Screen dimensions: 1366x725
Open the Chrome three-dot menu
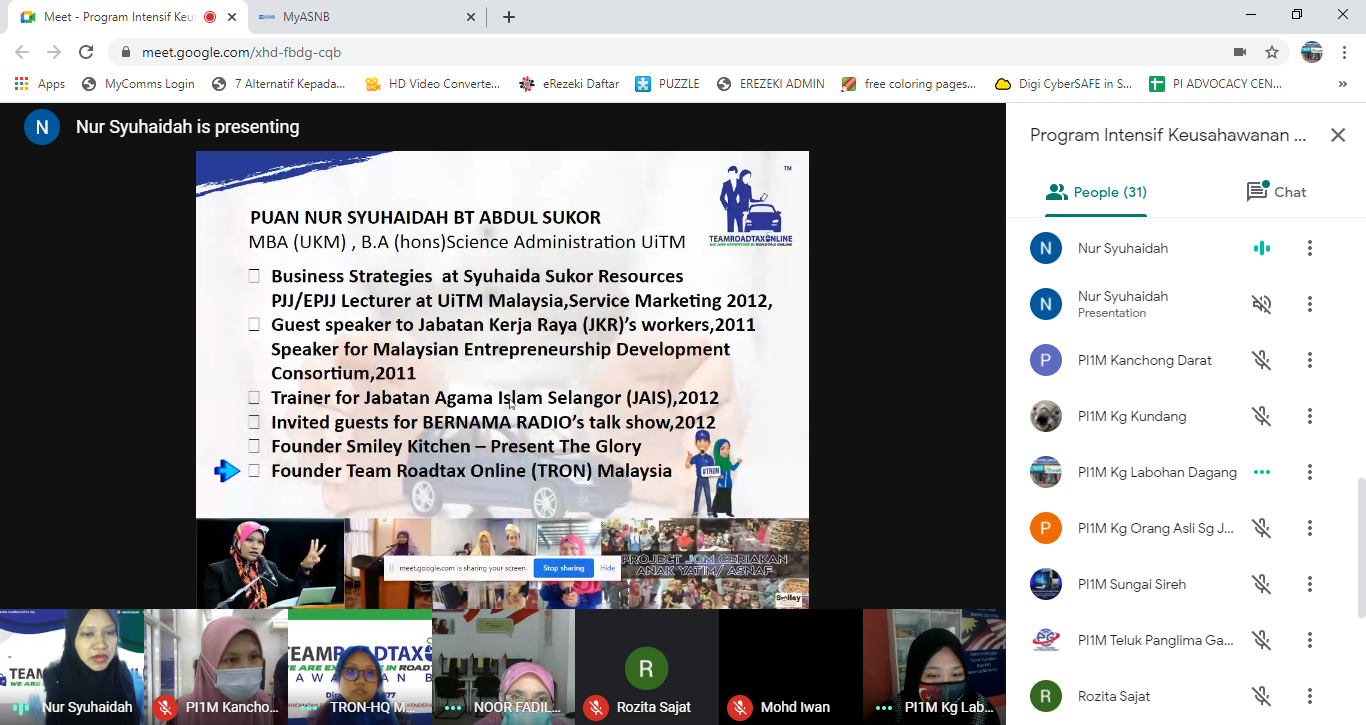[1344, 52]
